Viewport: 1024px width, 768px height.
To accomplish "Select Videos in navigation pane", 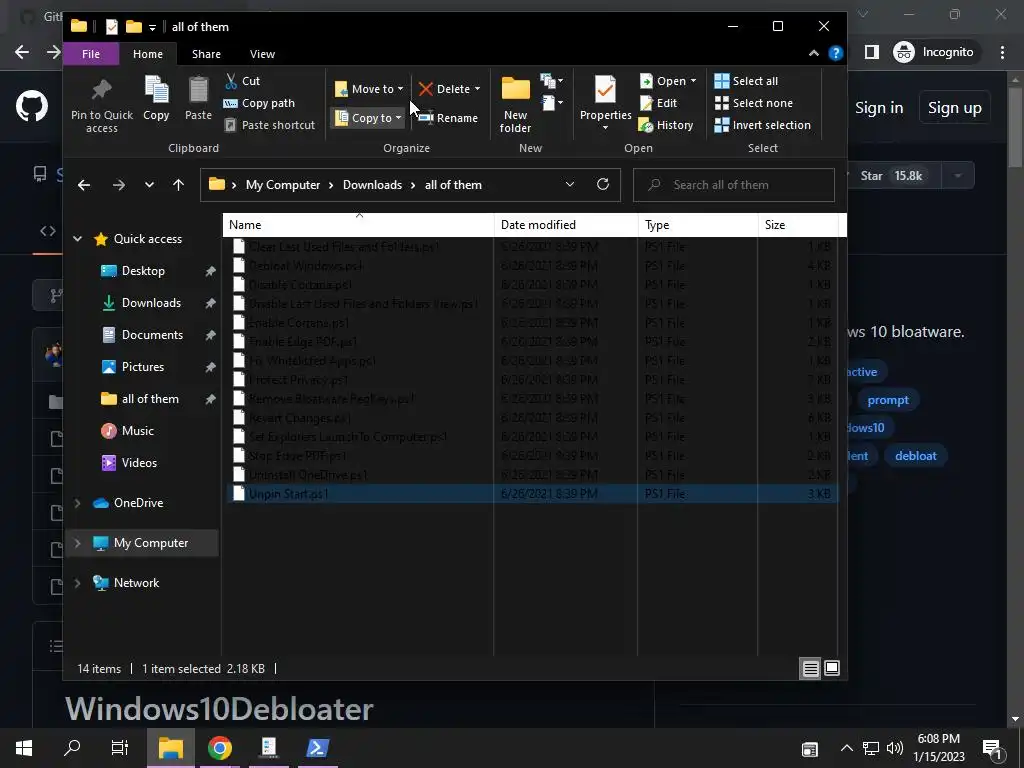I will (138, 463).
